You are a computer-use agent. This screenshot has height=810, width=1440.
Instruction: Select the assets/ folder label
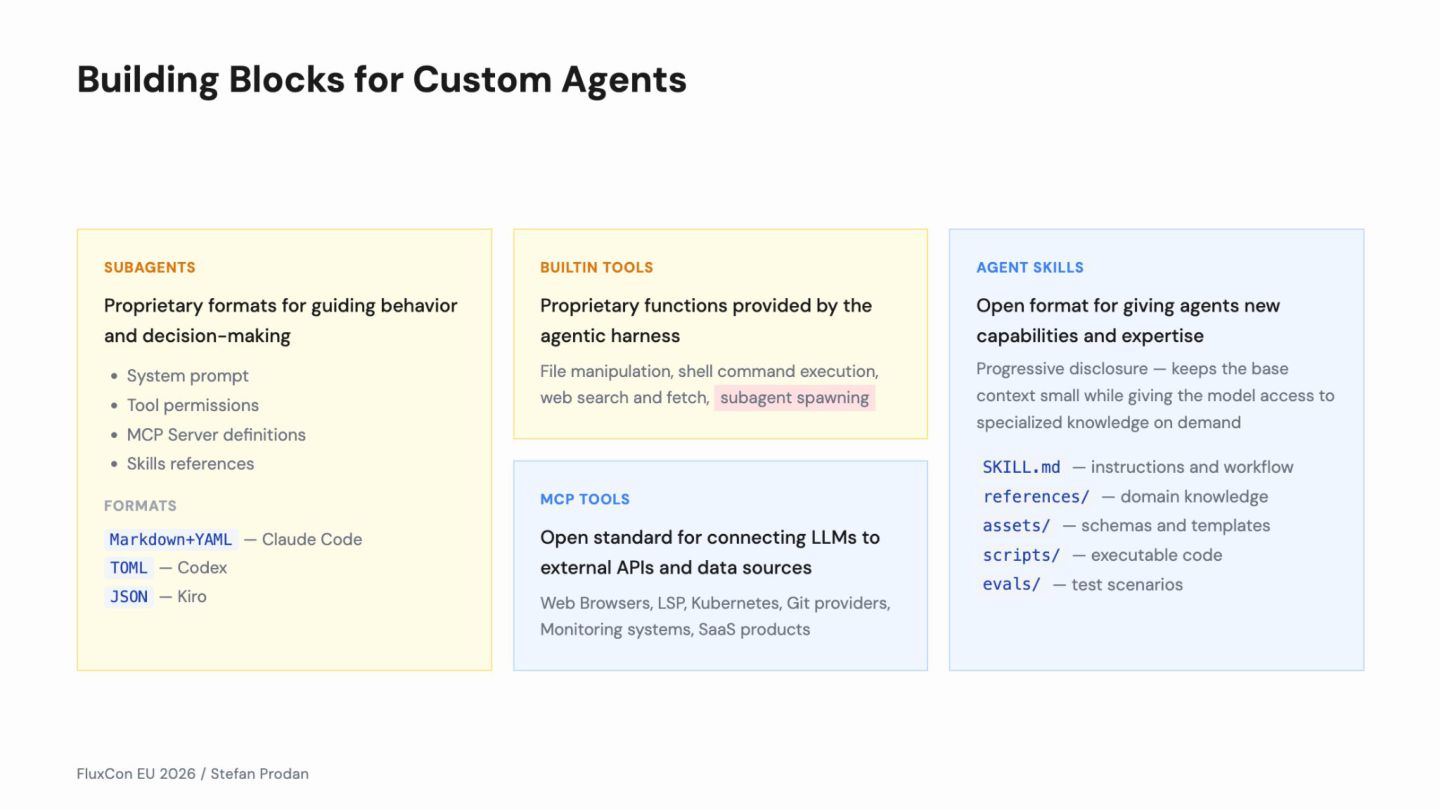click(1016, 526)
